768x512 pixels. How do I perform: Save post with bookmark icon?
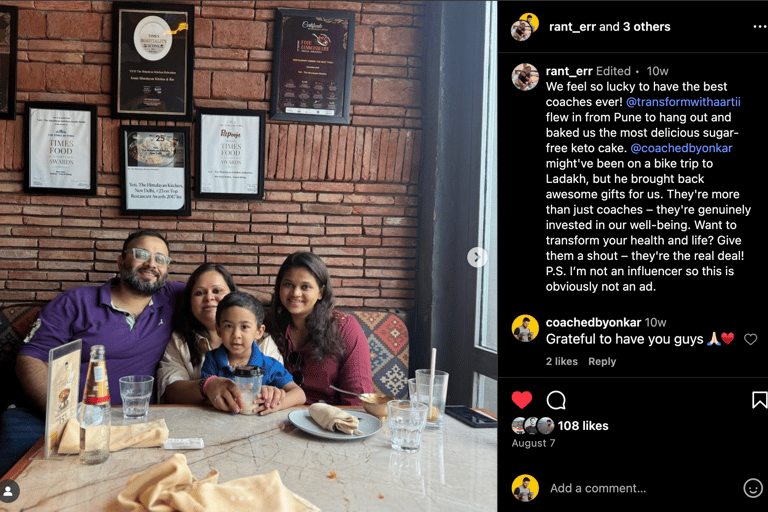coord(759,400)
